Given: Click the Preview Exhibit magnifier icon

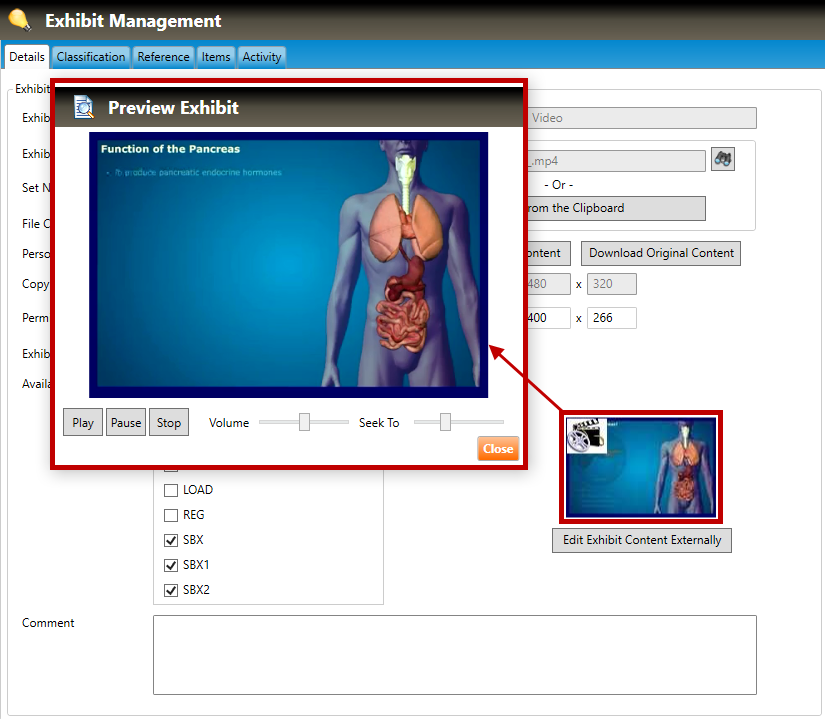Looking at the screenshot, I should [85, 107].
